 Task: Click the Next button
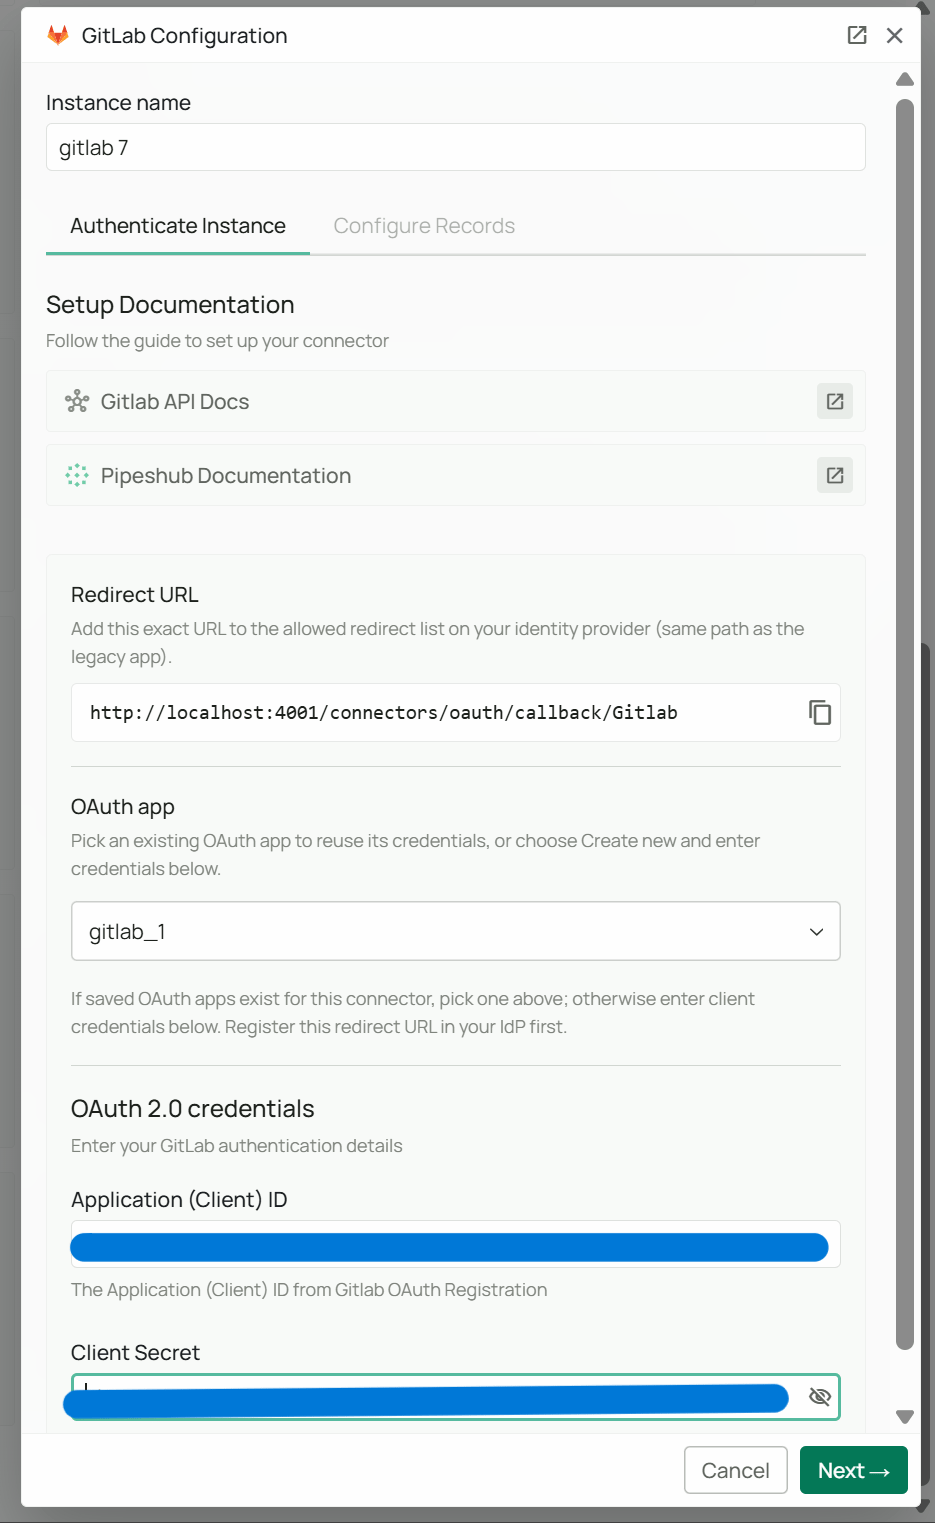click(854, 1470)
